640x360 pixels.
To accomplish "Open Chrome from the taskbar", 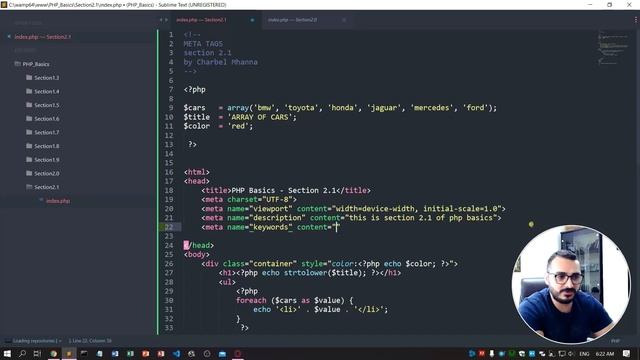I will tap(53, 353).
